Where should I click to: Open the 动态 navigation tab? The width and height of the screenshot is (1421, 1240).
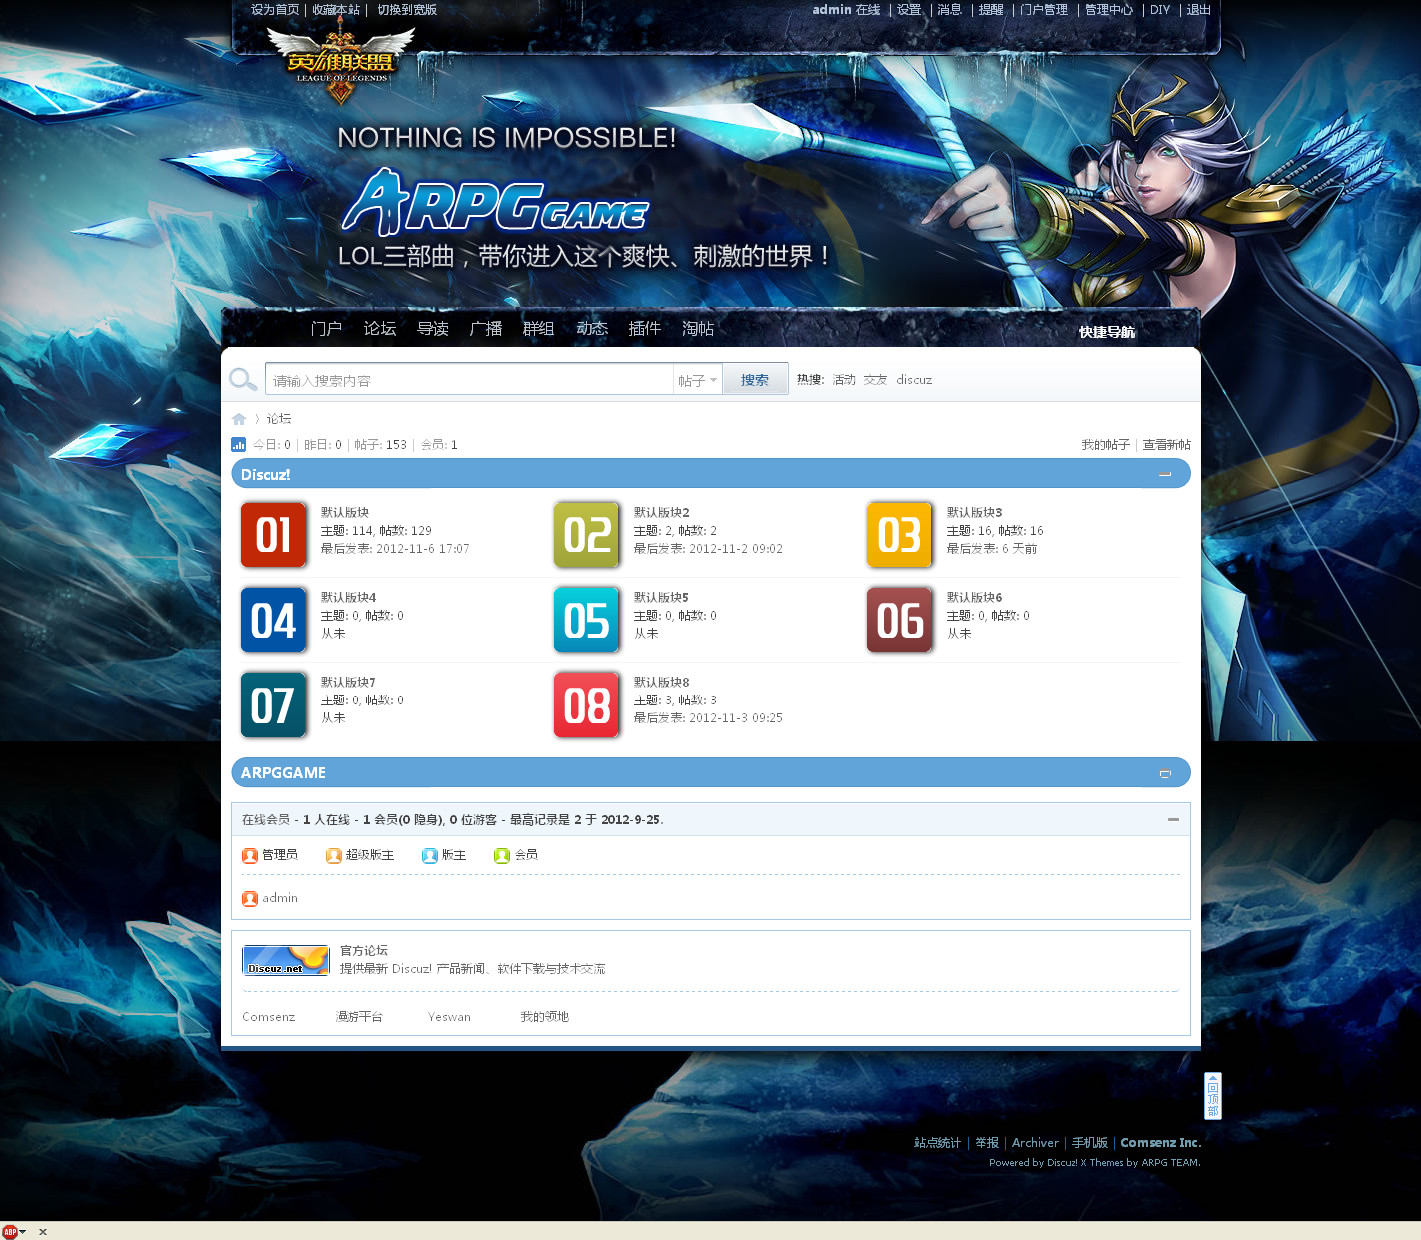coord(592,328)
